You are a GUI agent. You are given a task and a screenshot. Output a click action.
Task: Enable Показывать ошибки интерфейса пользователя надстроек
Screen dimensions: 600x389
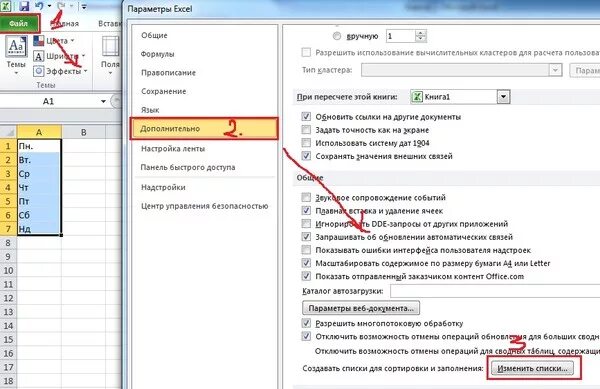306,250
